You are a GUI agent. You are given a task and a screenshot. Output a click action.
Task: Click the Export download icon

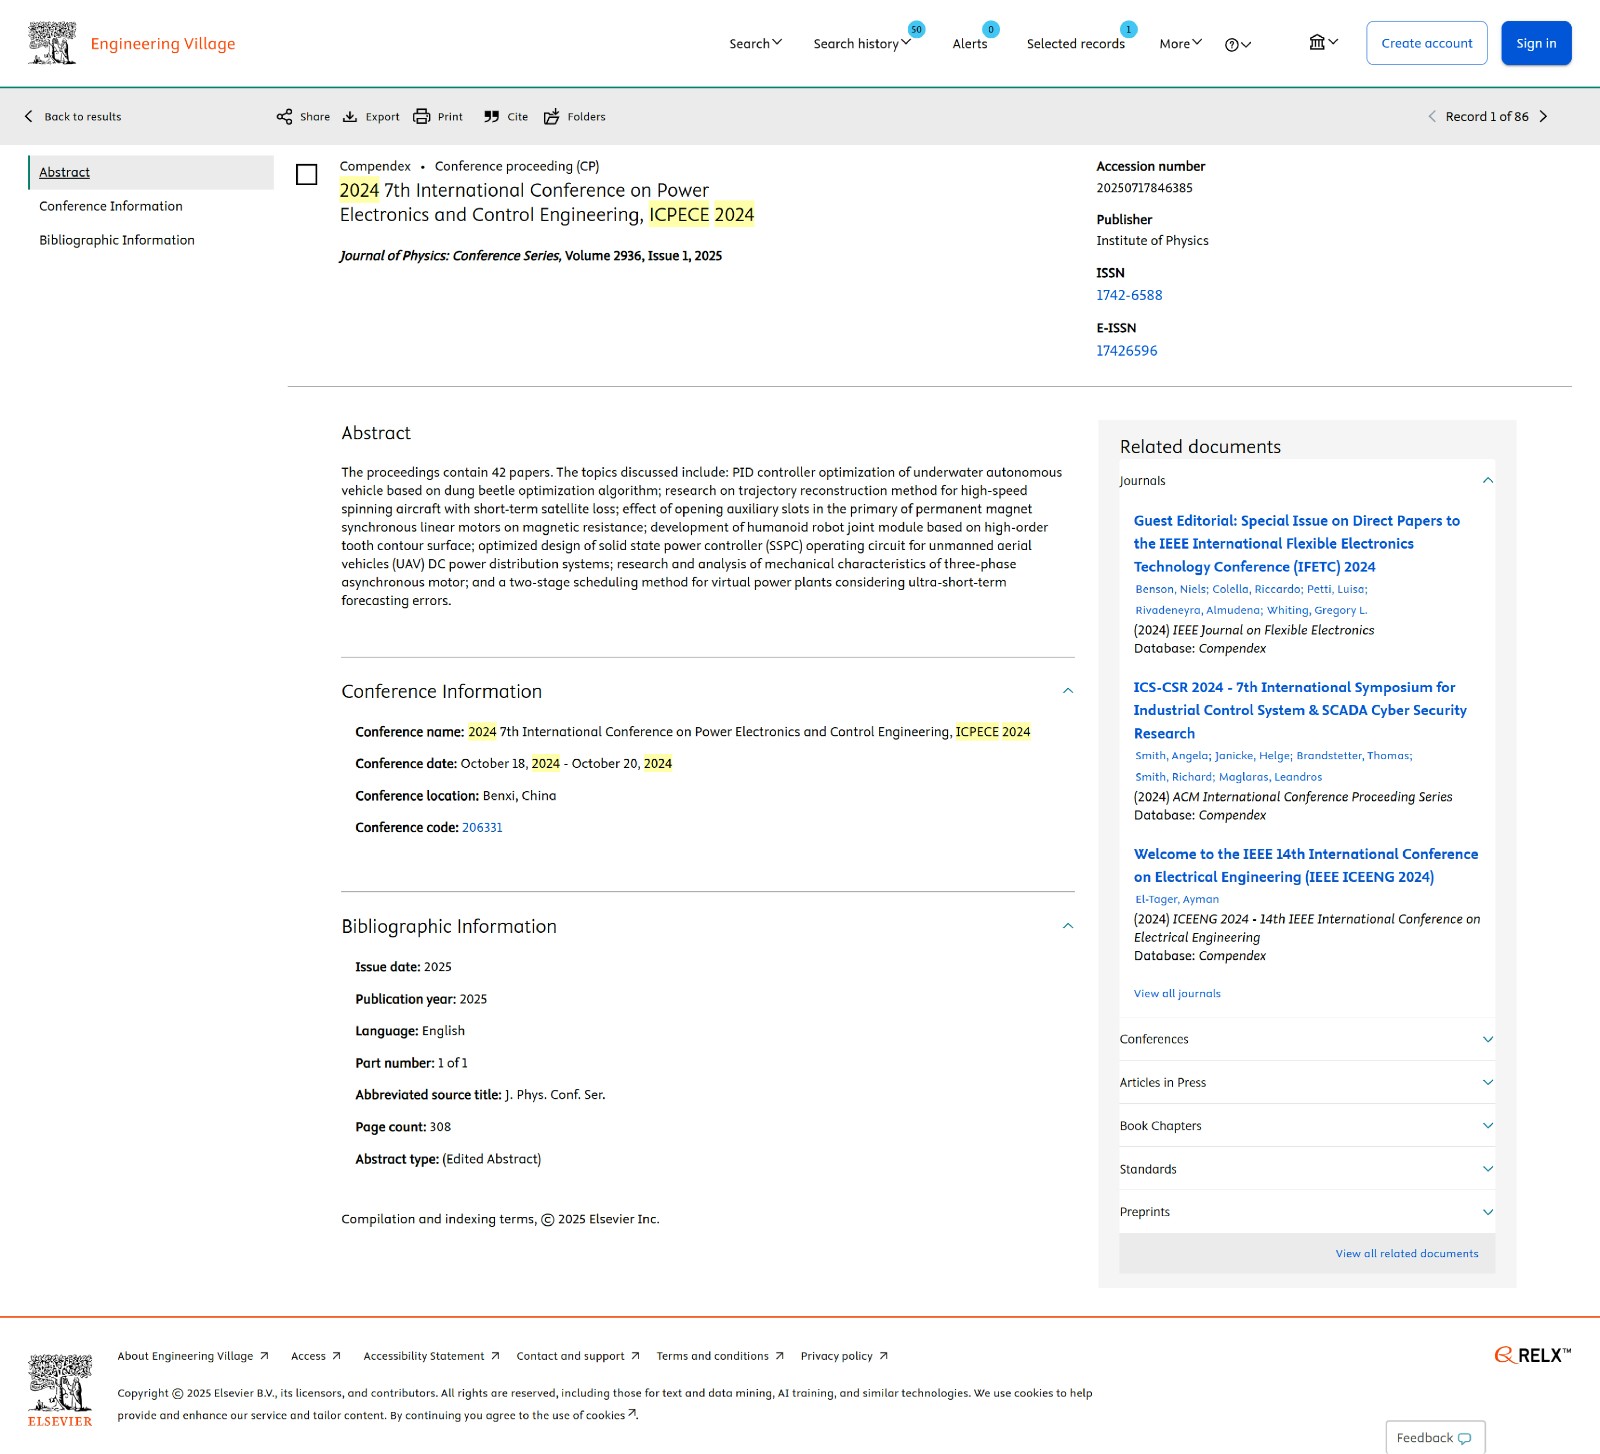[350, 117]
